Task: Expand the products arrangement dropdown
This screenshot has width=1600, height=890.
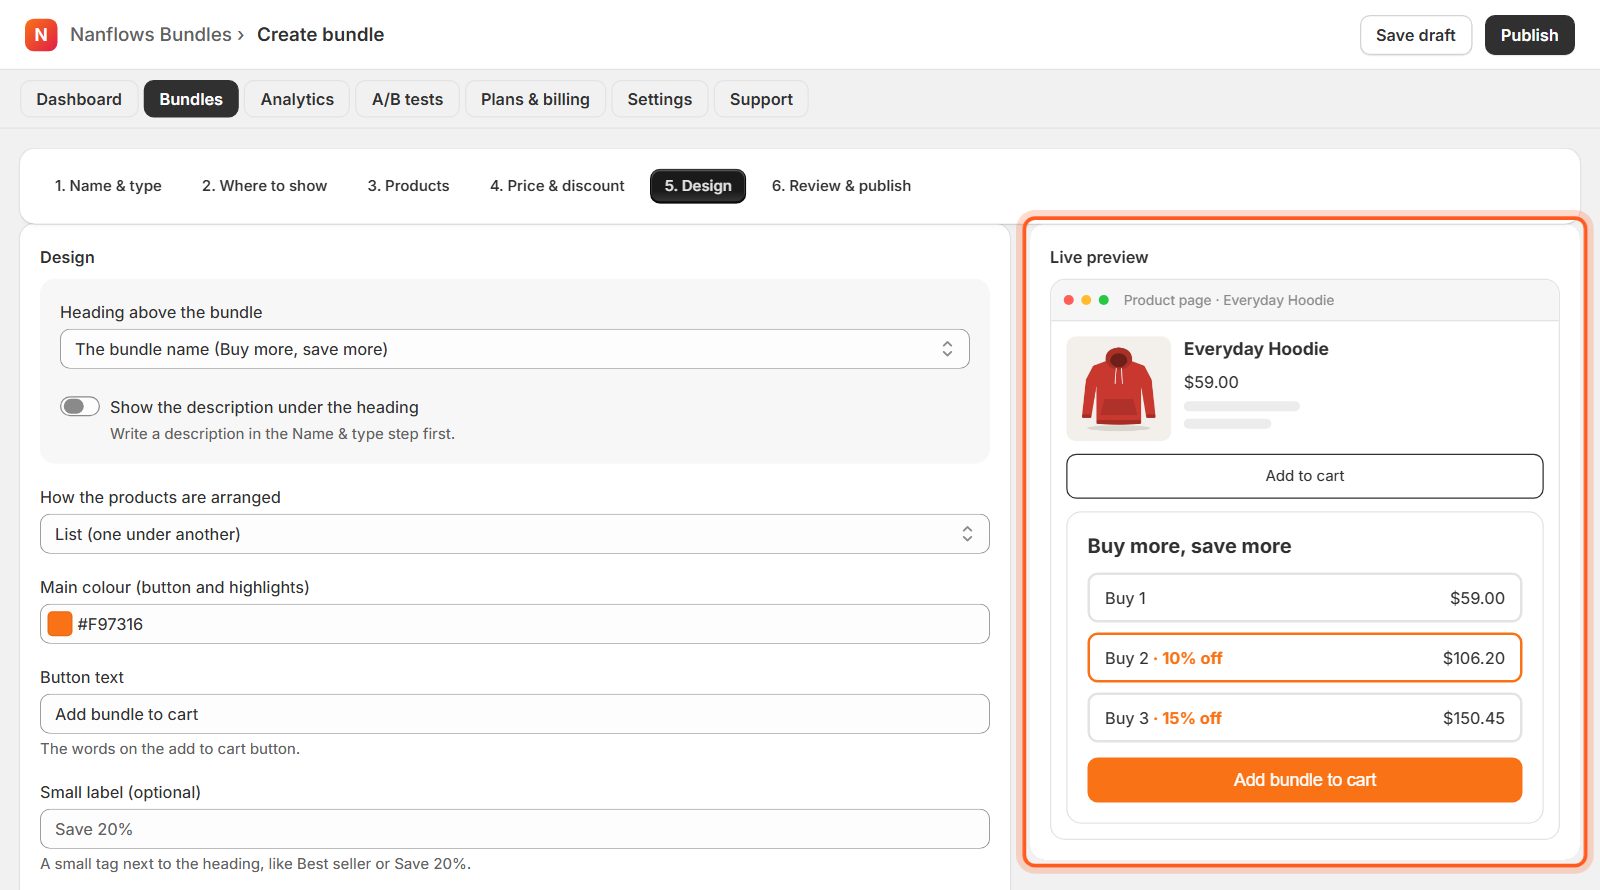Action: point(515,534)
